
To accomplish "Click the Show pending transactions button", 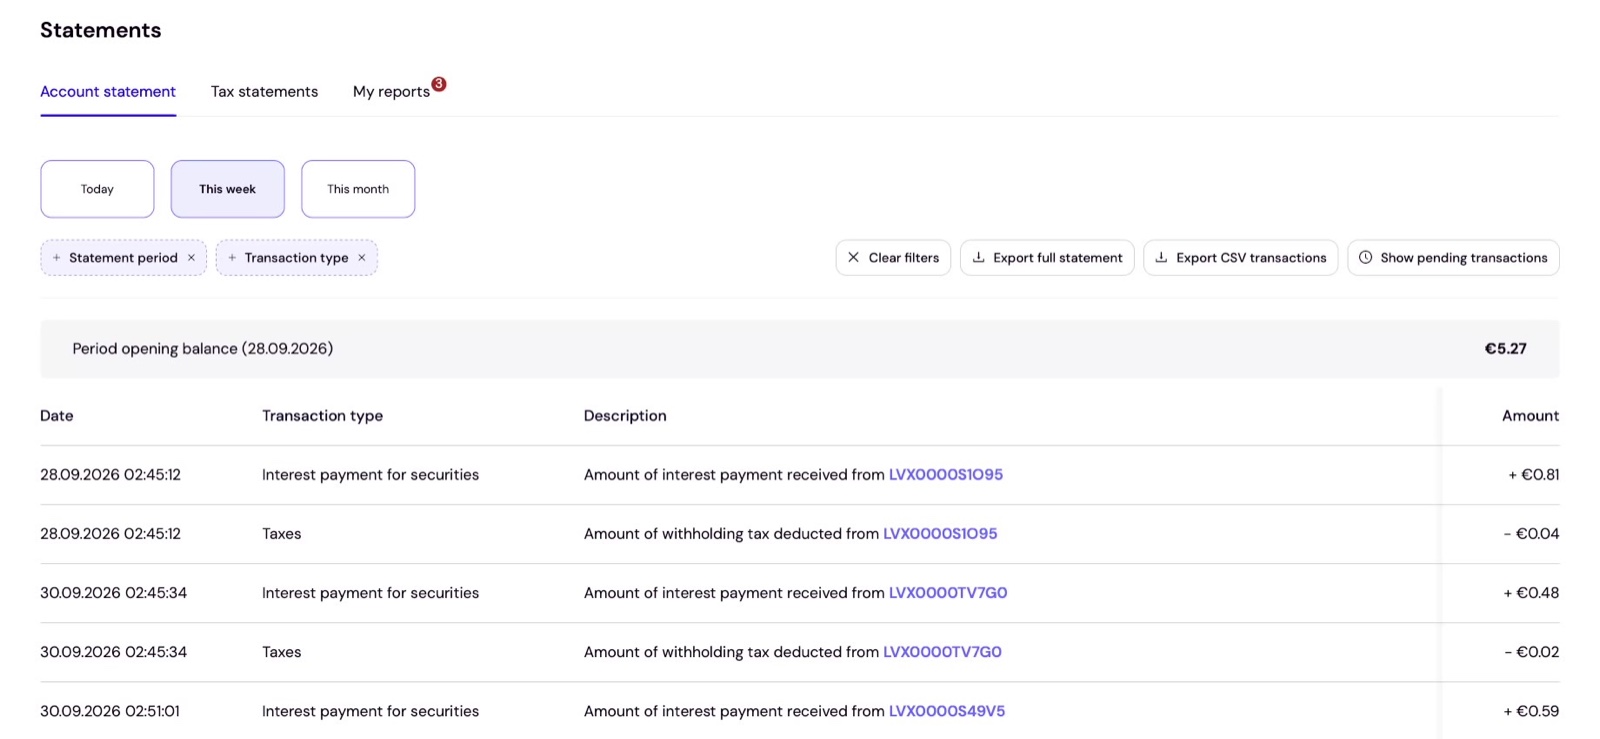I will (1453, 257).
